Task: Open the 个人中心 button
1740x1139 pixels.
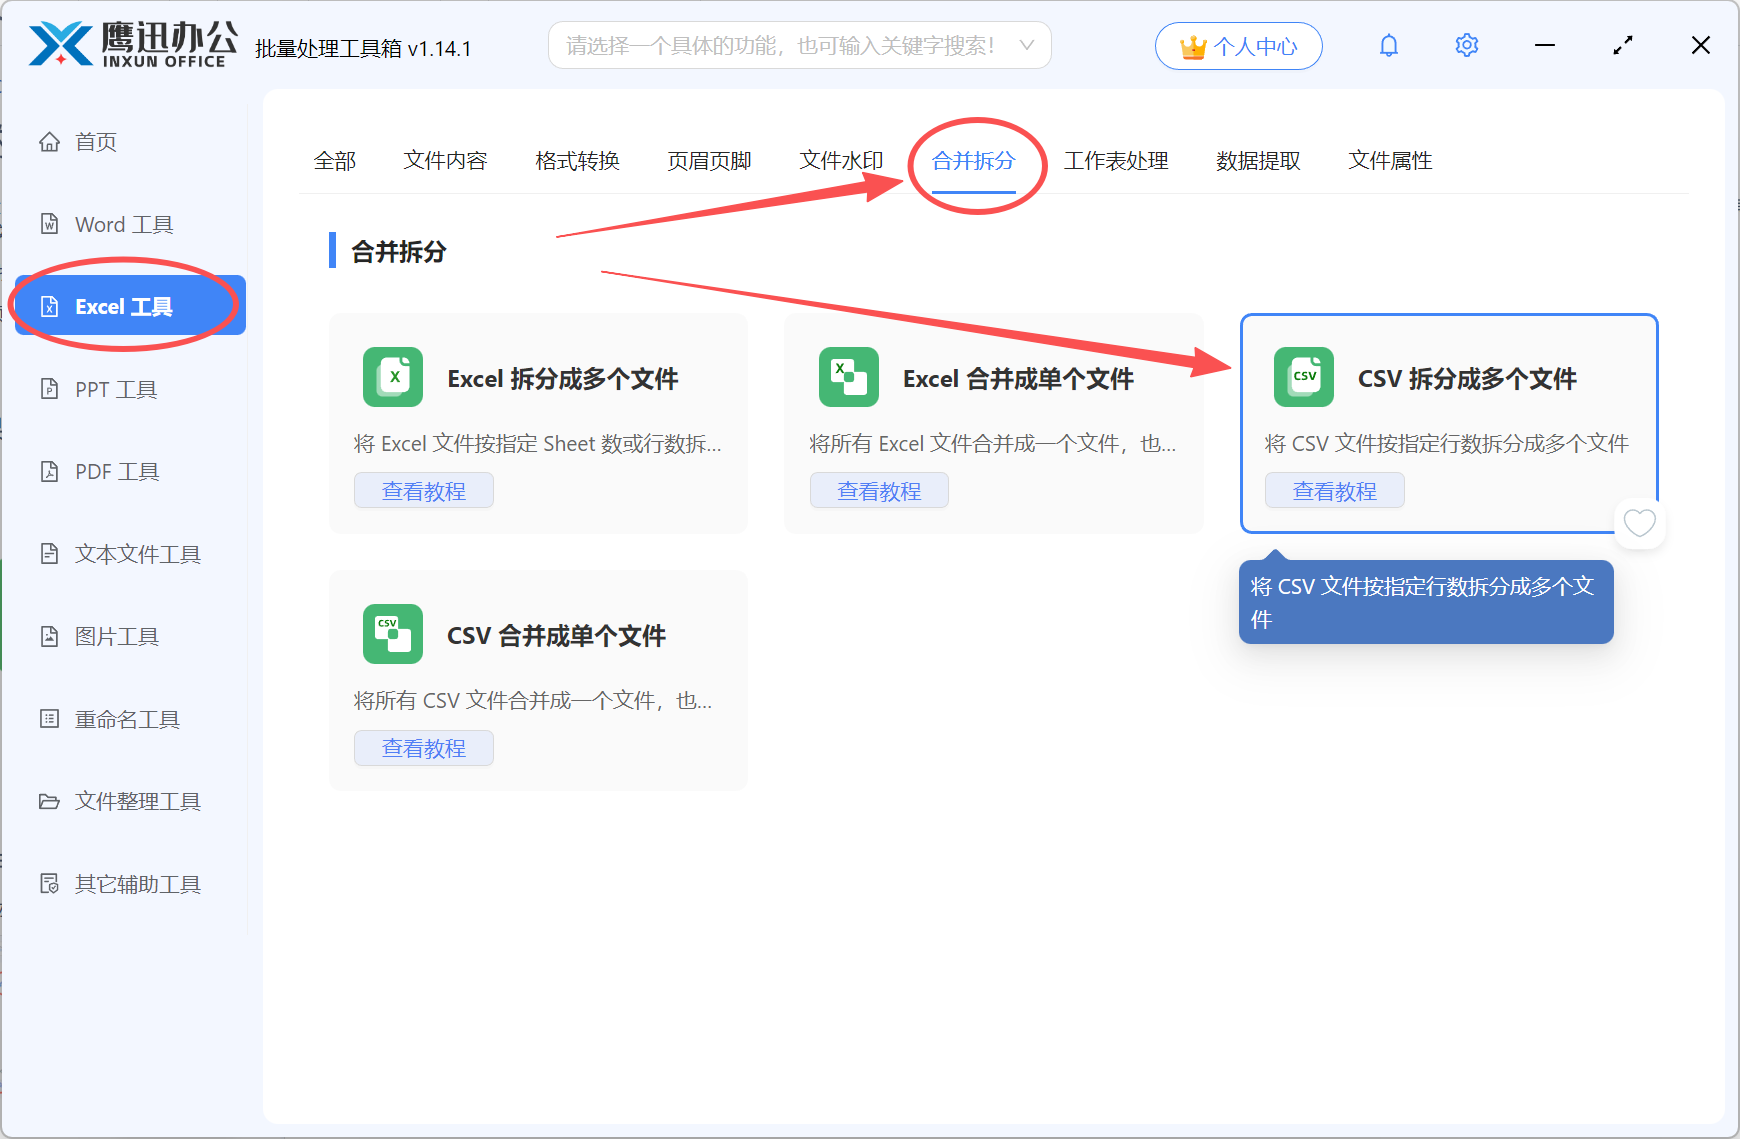Action: pyautogui.click(x=1238, y=45)
